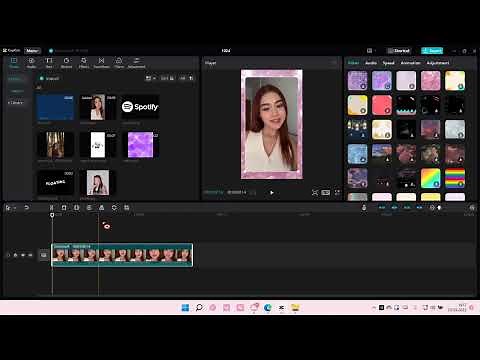Viewport: 480px width, 360px height.
Task: Click the Delete icon in timeline toolbar
Action: tap(64, 208)
